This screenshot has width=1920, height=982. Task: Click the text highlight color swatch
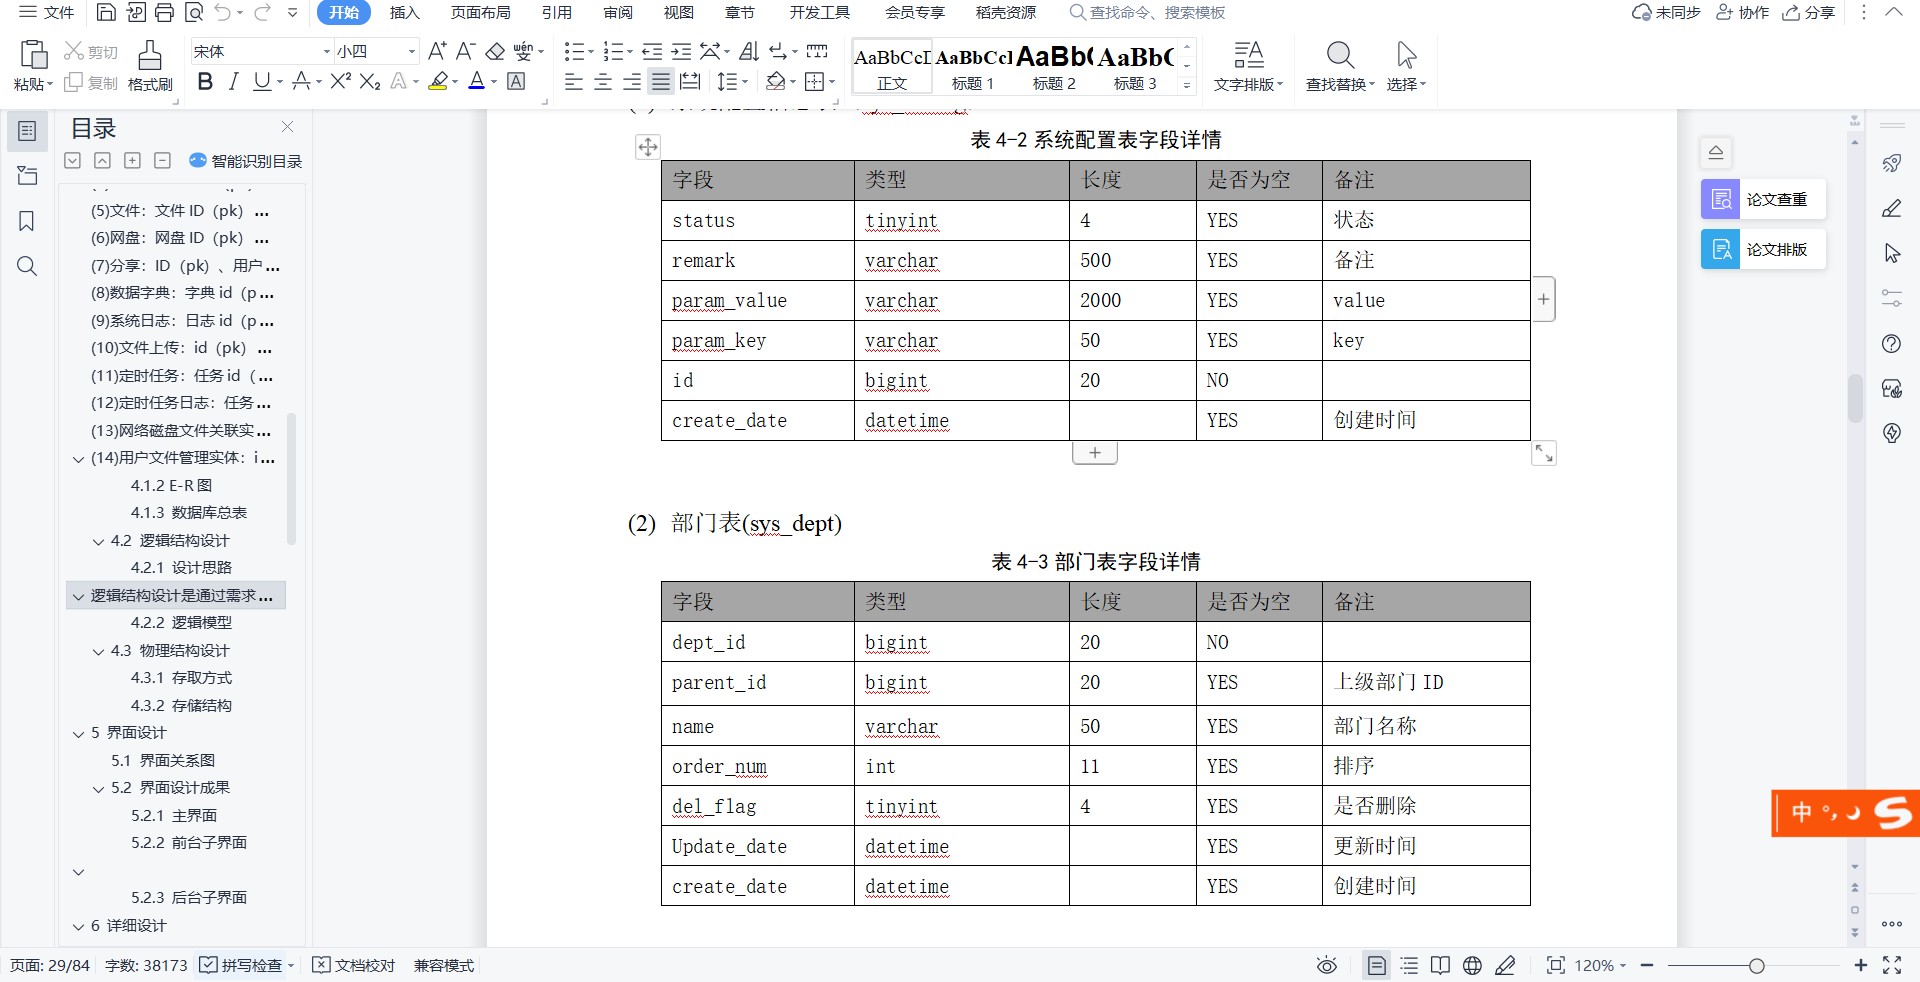pyautogui.click(x=438, y=82)
